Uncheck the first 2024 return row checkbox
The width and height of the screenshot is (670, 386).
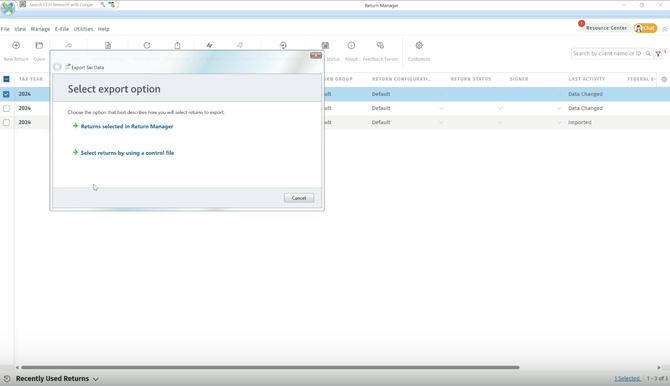coord(6,94)
